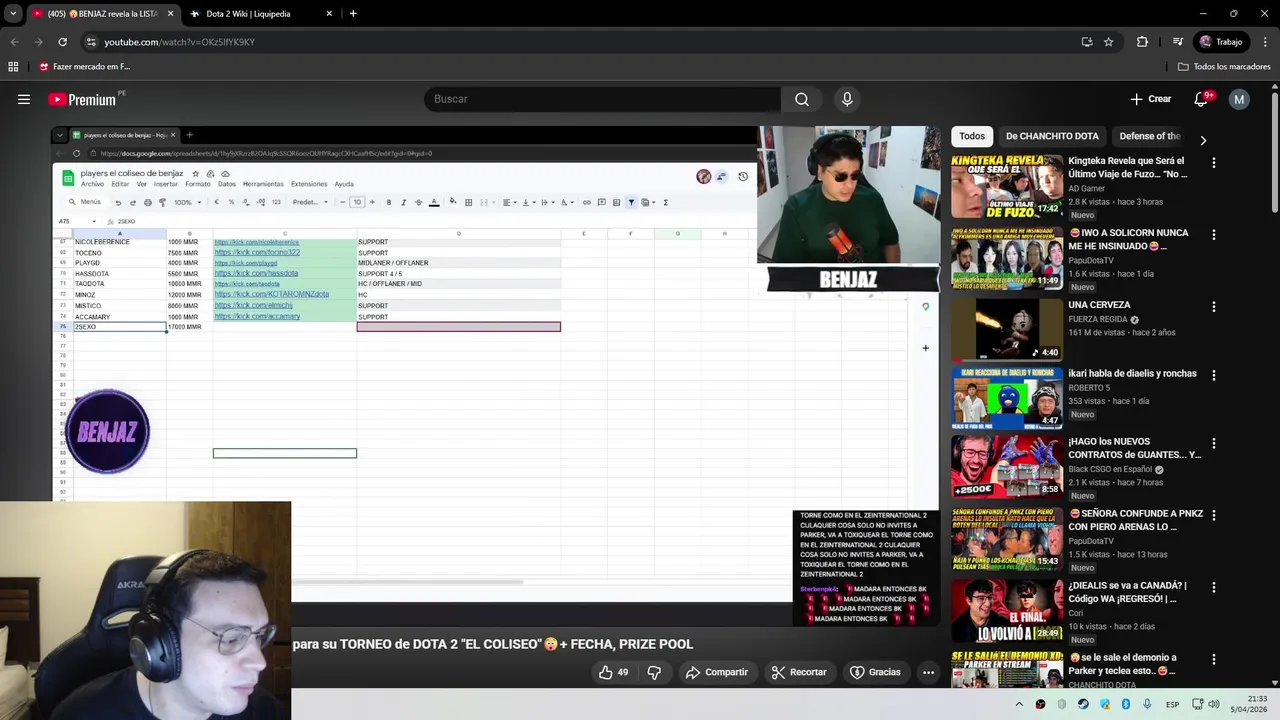Open options for DIEALIS se va a CANADÁ video
The height and width of the screenshot is (720, 1280).
[x=1214, y=587]
